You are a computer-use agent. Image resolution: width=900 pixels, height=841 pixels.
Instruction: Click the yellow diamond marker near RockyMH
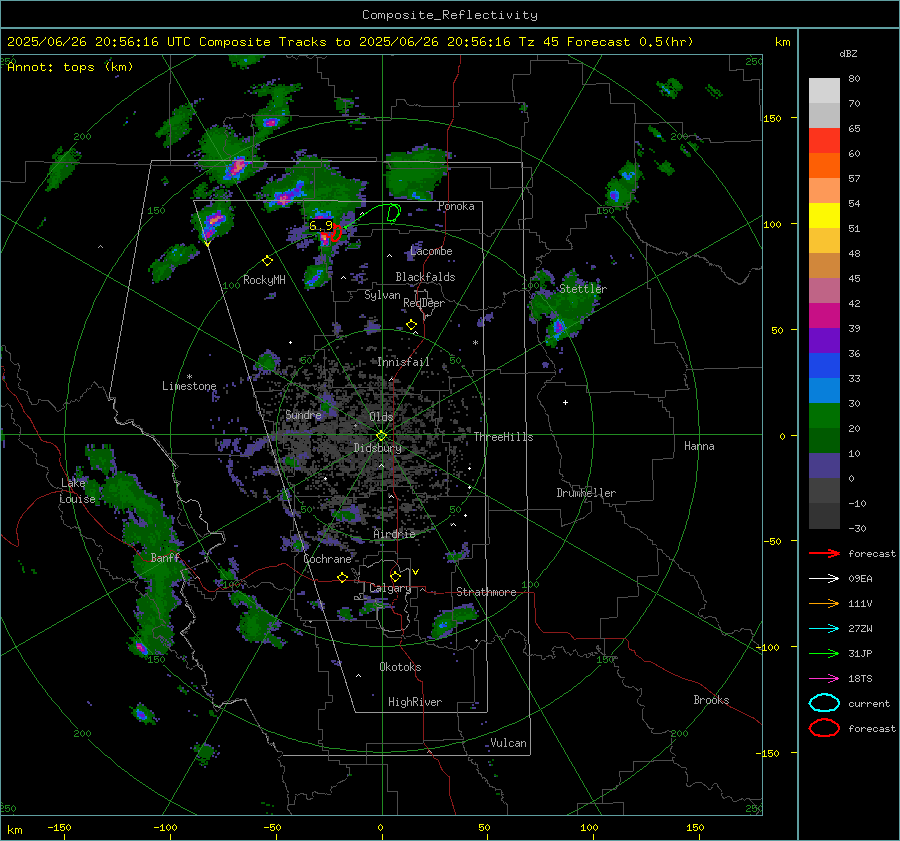[267, 261]
